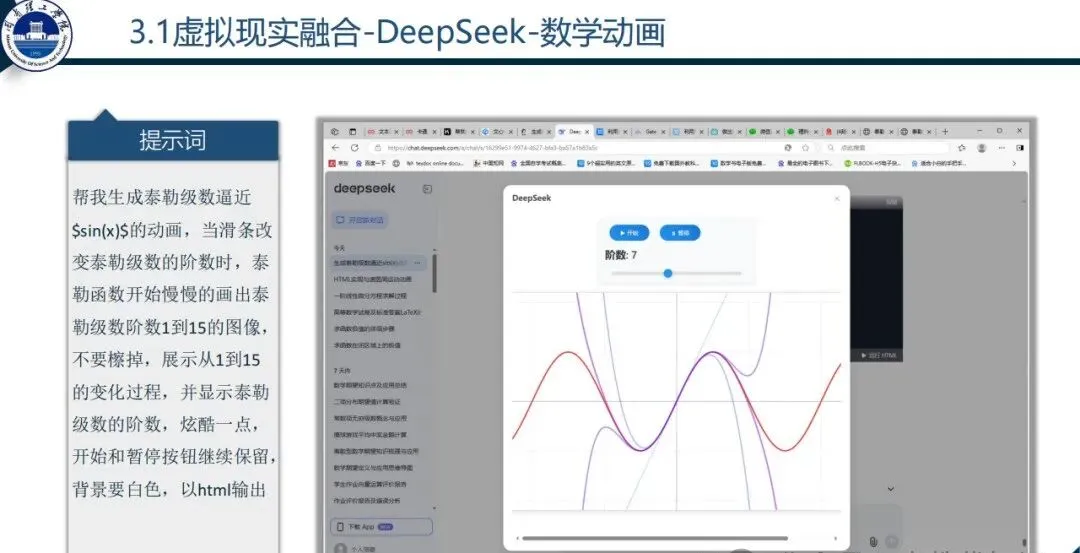Open the 'FLBOOK-H5电子...' bookmark
The height and width of the screenshot is (553, 1080).
point(873,163)
